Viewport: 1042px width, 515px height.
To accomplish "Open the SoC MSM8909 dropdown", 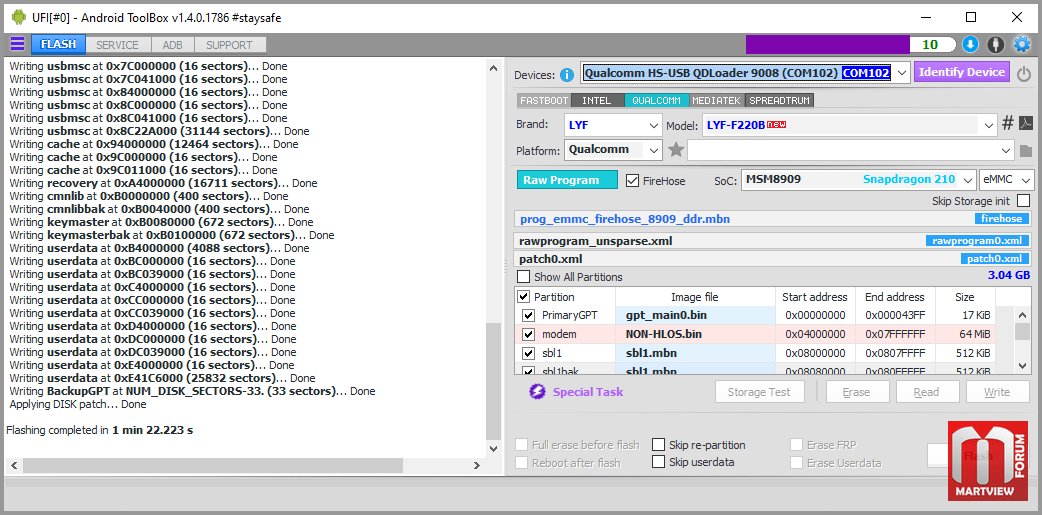I will click(x=967, y=179).
